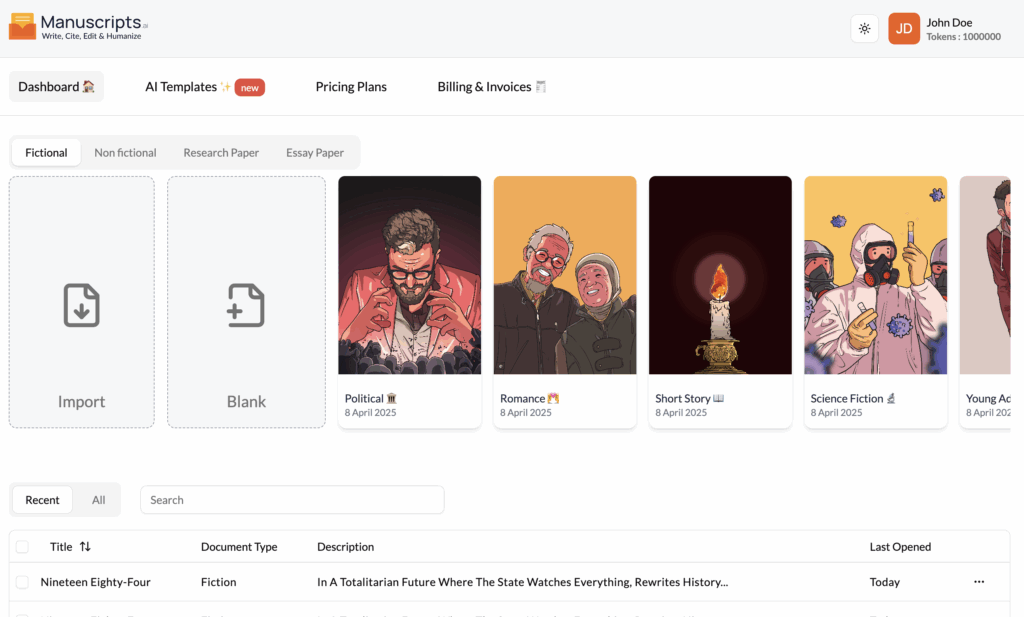Image resolution: width=1024 pixels, height=617 pixels.
Task: Switch to the Non fictional tab
Action: [x=125, y=153]
